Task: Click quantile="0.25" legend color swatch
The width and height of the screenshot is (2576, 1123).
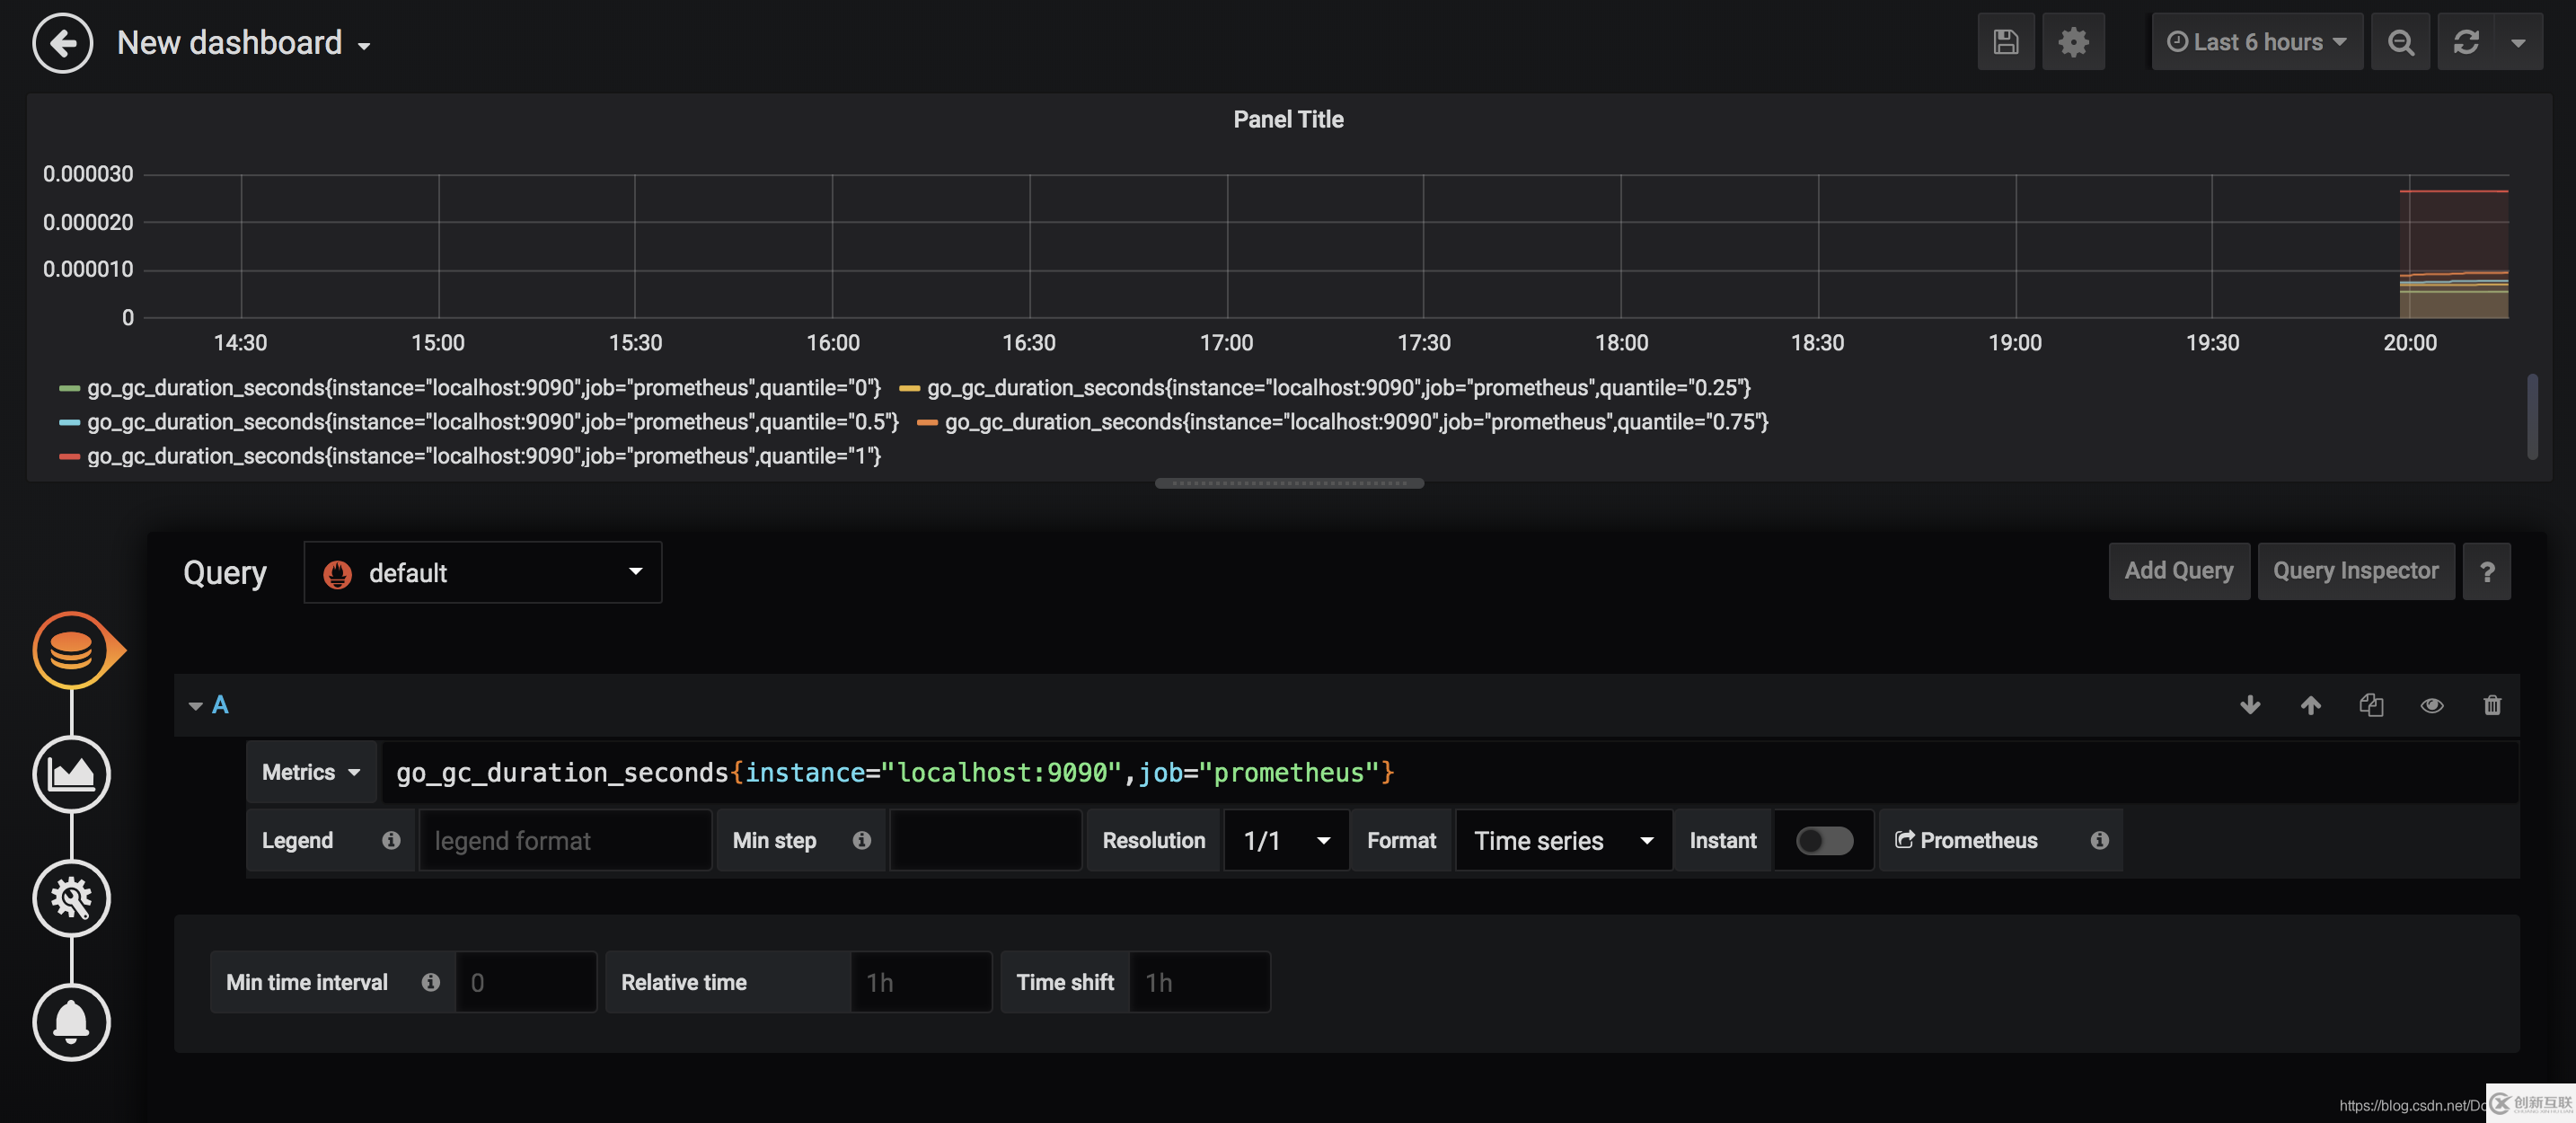Action: click(x=908, y=388)
